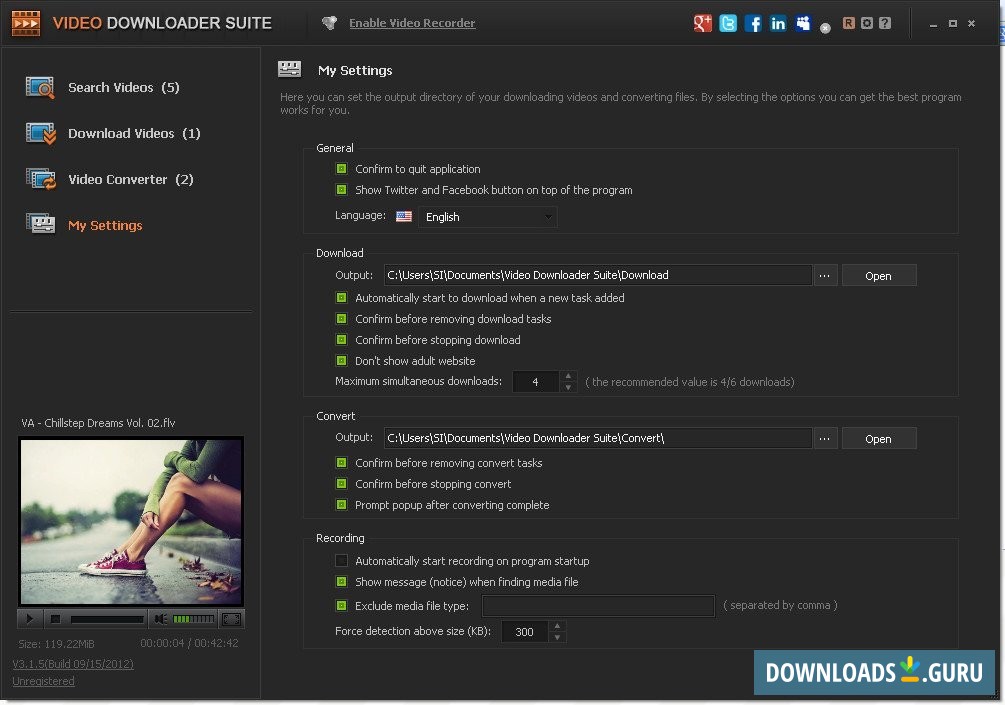The width and height of the screenshot is (1005, 705).
Task: Click the Unregistered link
Action: [x=43, y=681]
